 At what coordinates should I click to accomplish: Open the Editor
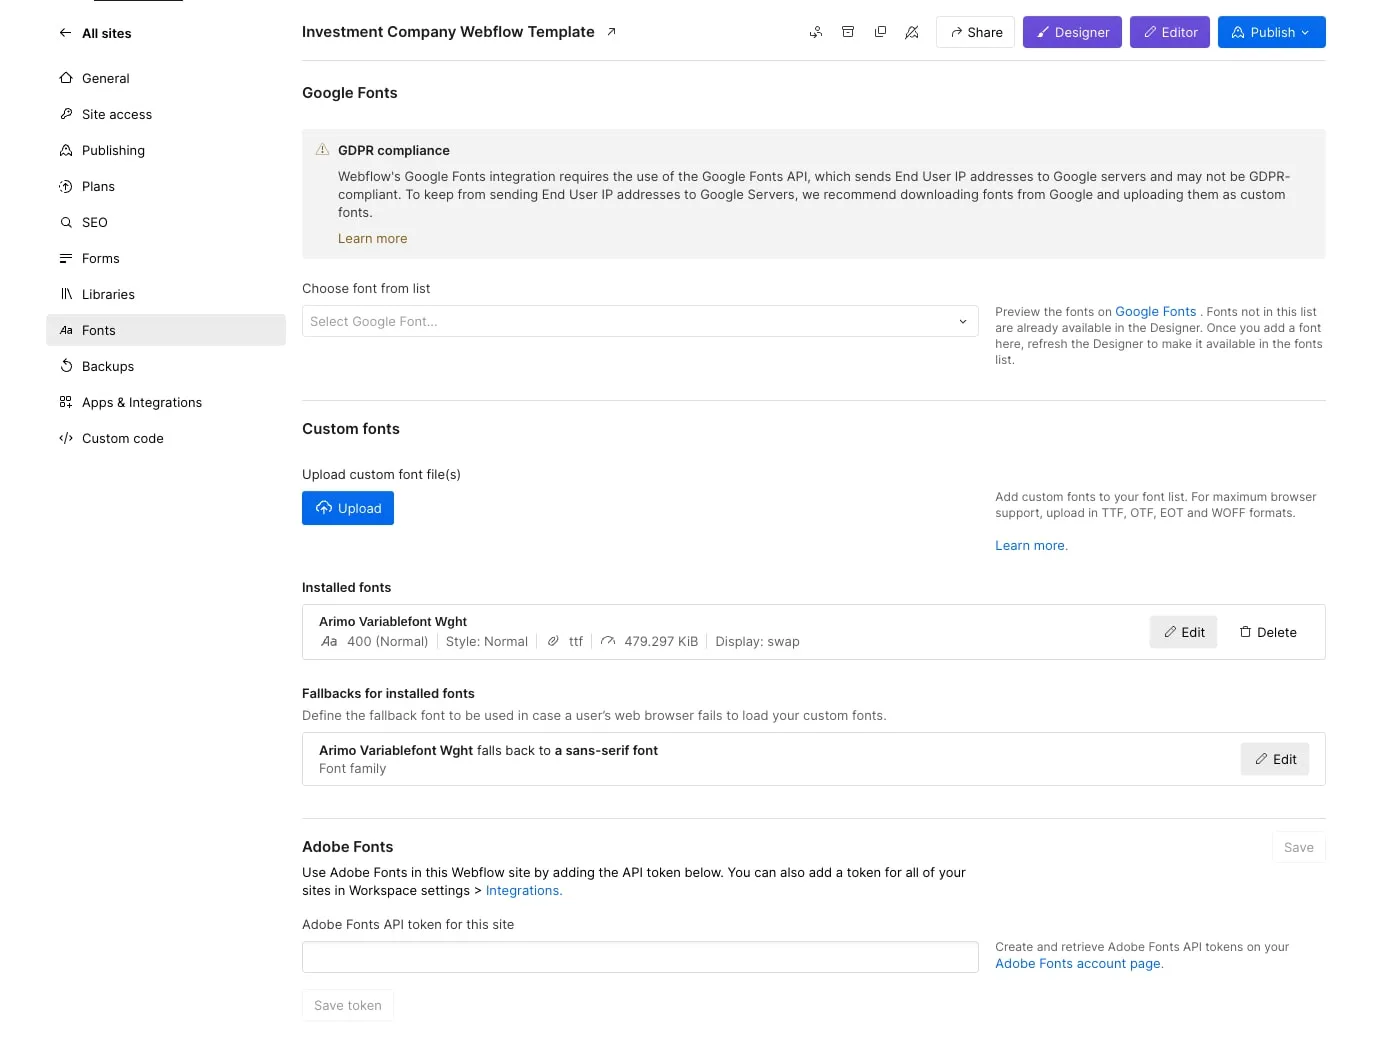coord(1170,32)
